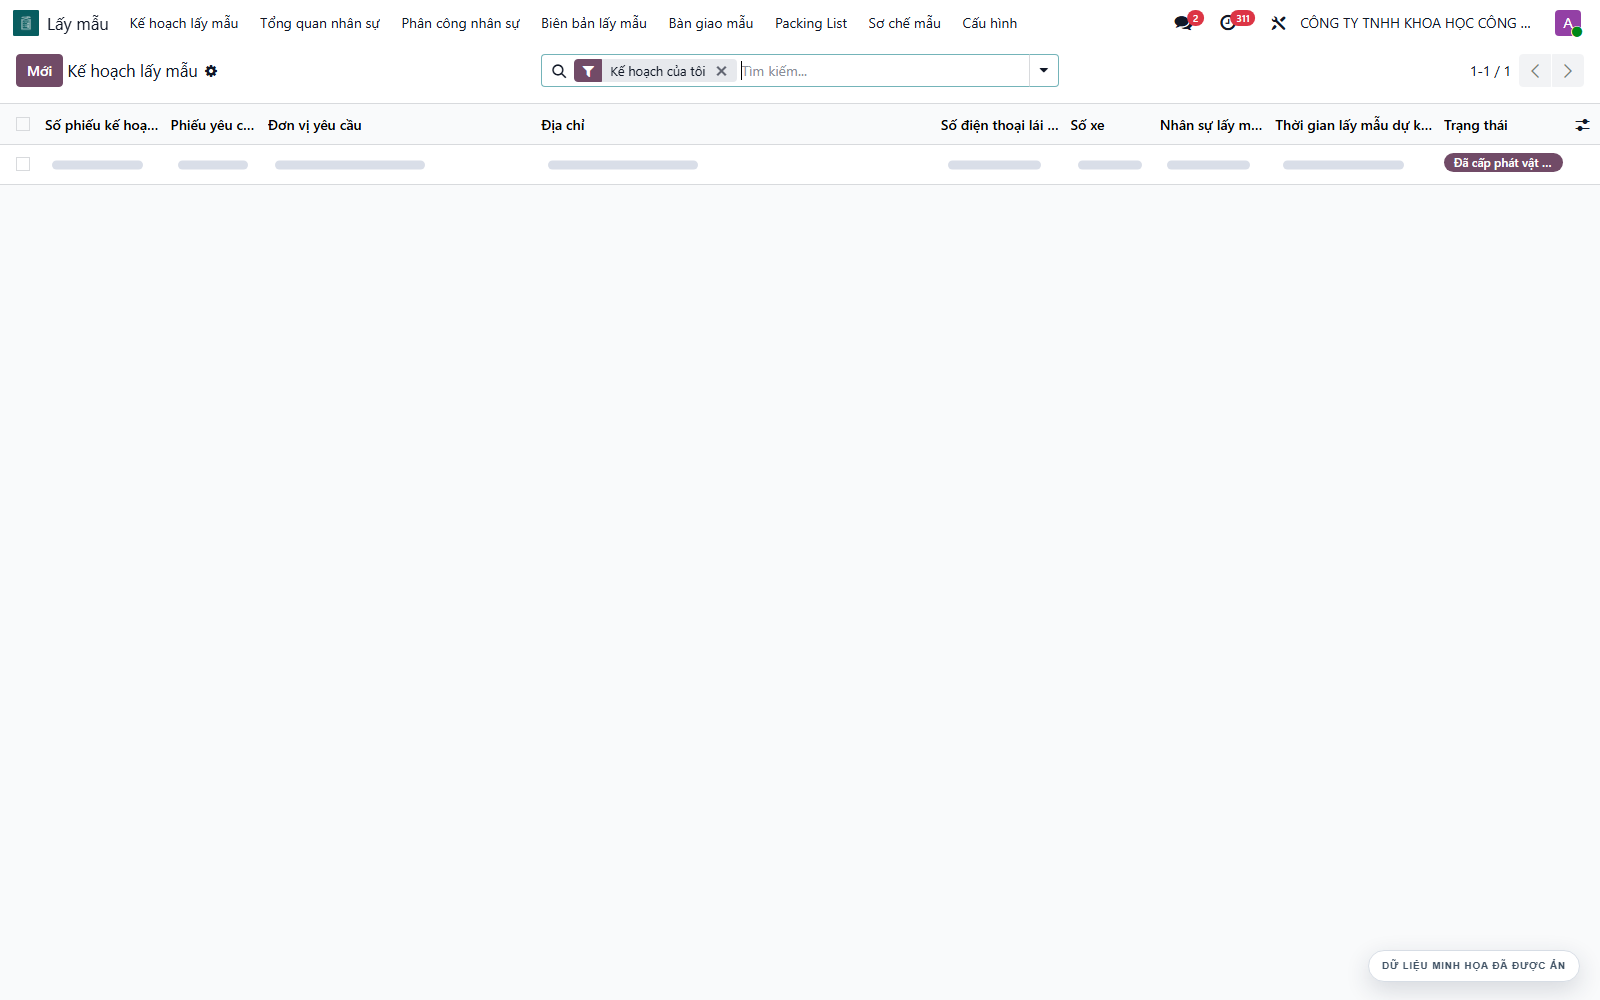Click the filter funnel icon
Image resolution: width=1600 pixels, height=1000 pixels.
[x=588, y=71]
